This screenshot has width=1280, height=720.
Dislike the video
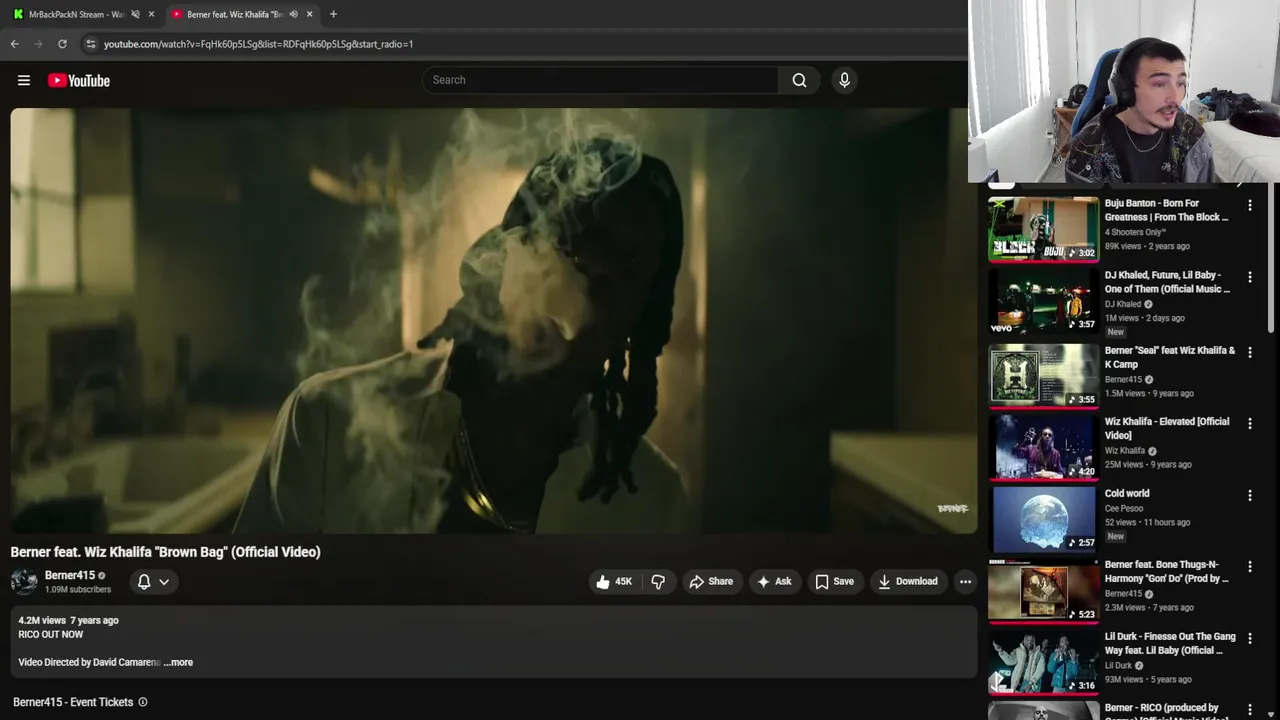(658, 581)
